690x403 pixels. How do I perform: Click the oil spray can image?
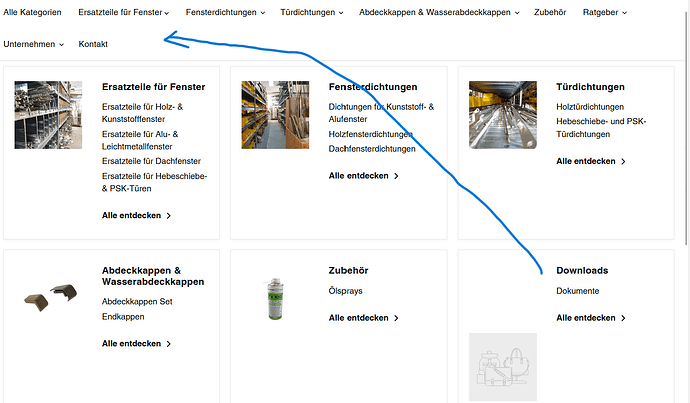click(275, 299)
